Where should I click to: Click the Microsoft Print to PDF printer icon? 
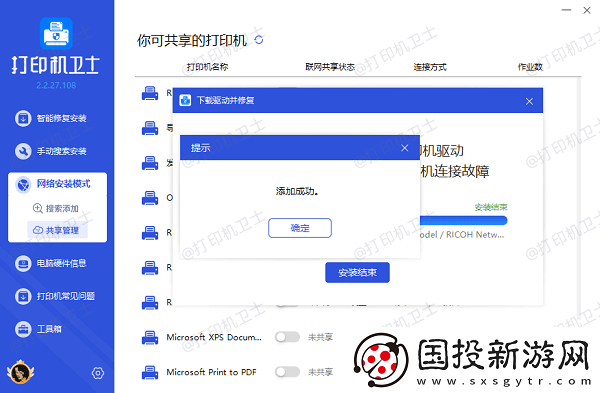pos(150,372)
